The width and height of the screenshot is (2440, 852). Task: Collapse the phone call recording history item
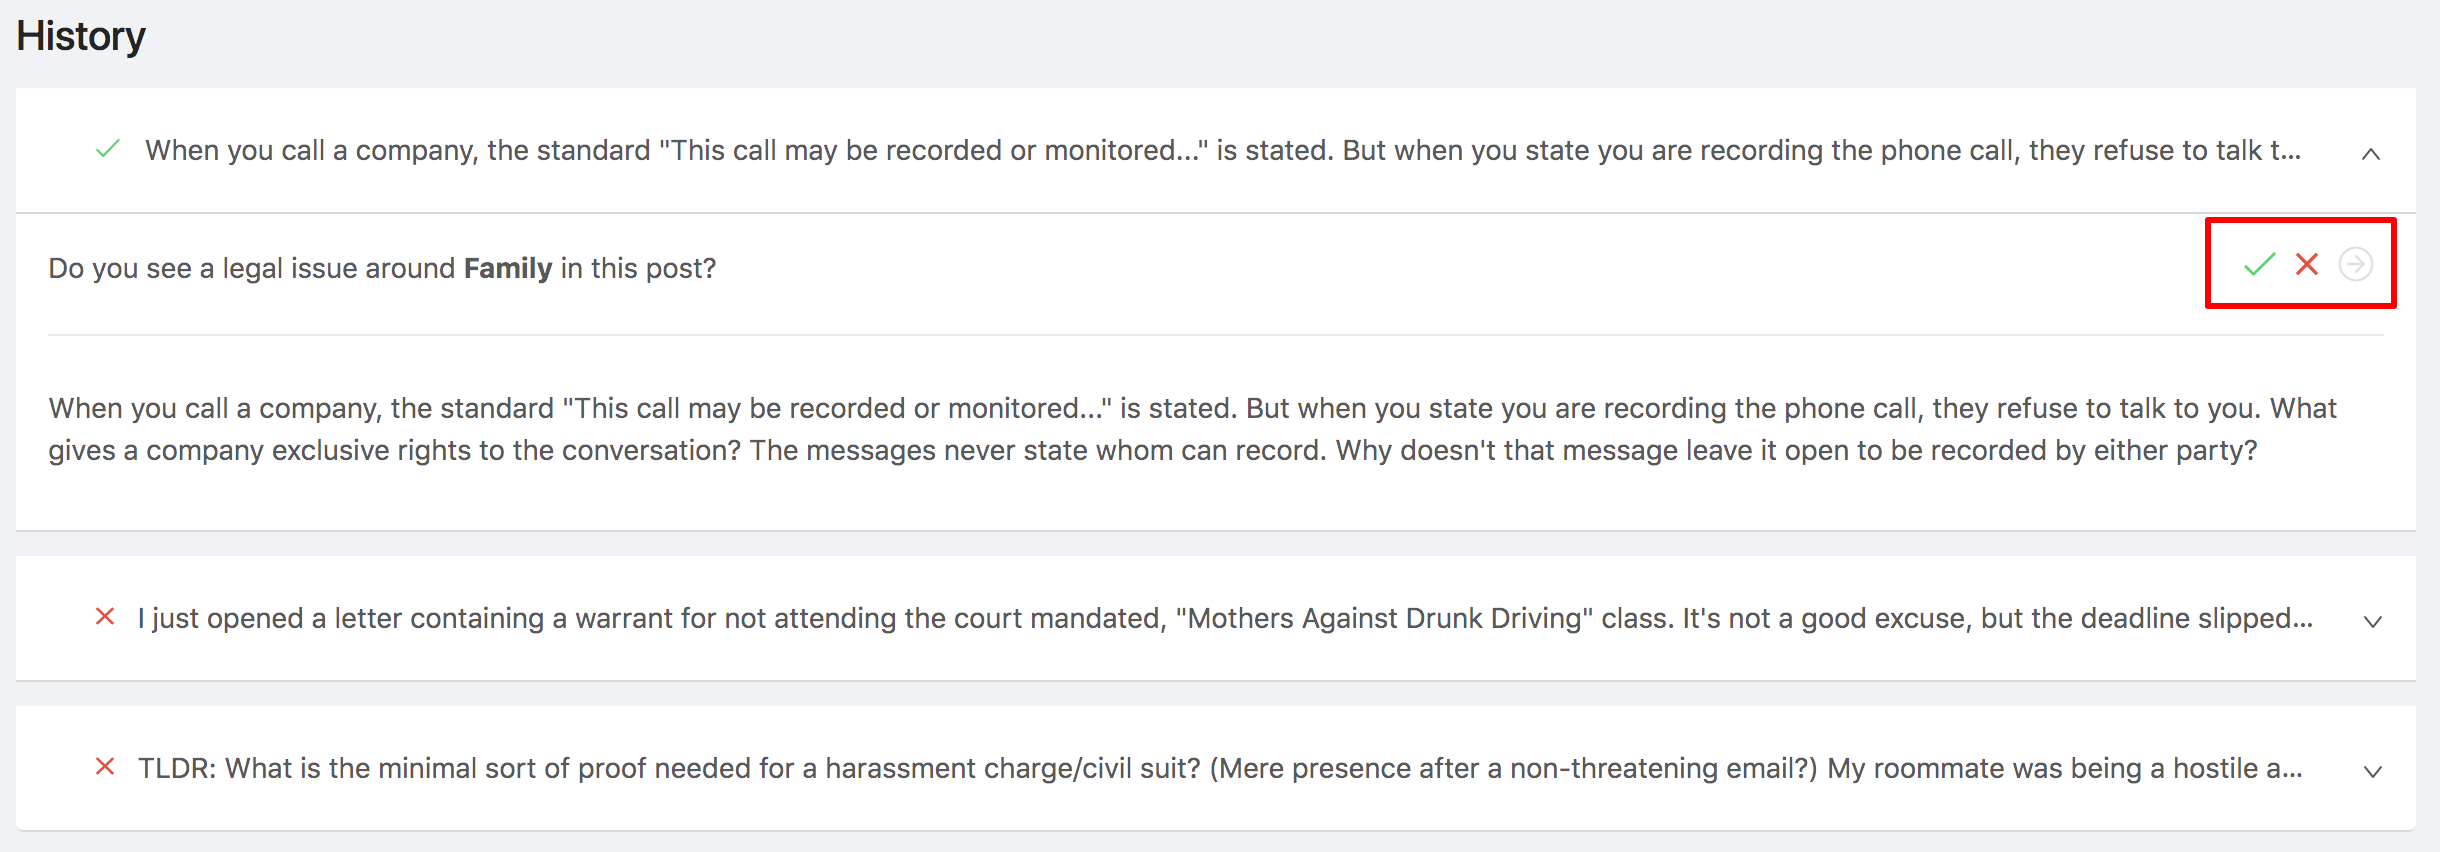pyautogui.click(x=2371, y=153)
